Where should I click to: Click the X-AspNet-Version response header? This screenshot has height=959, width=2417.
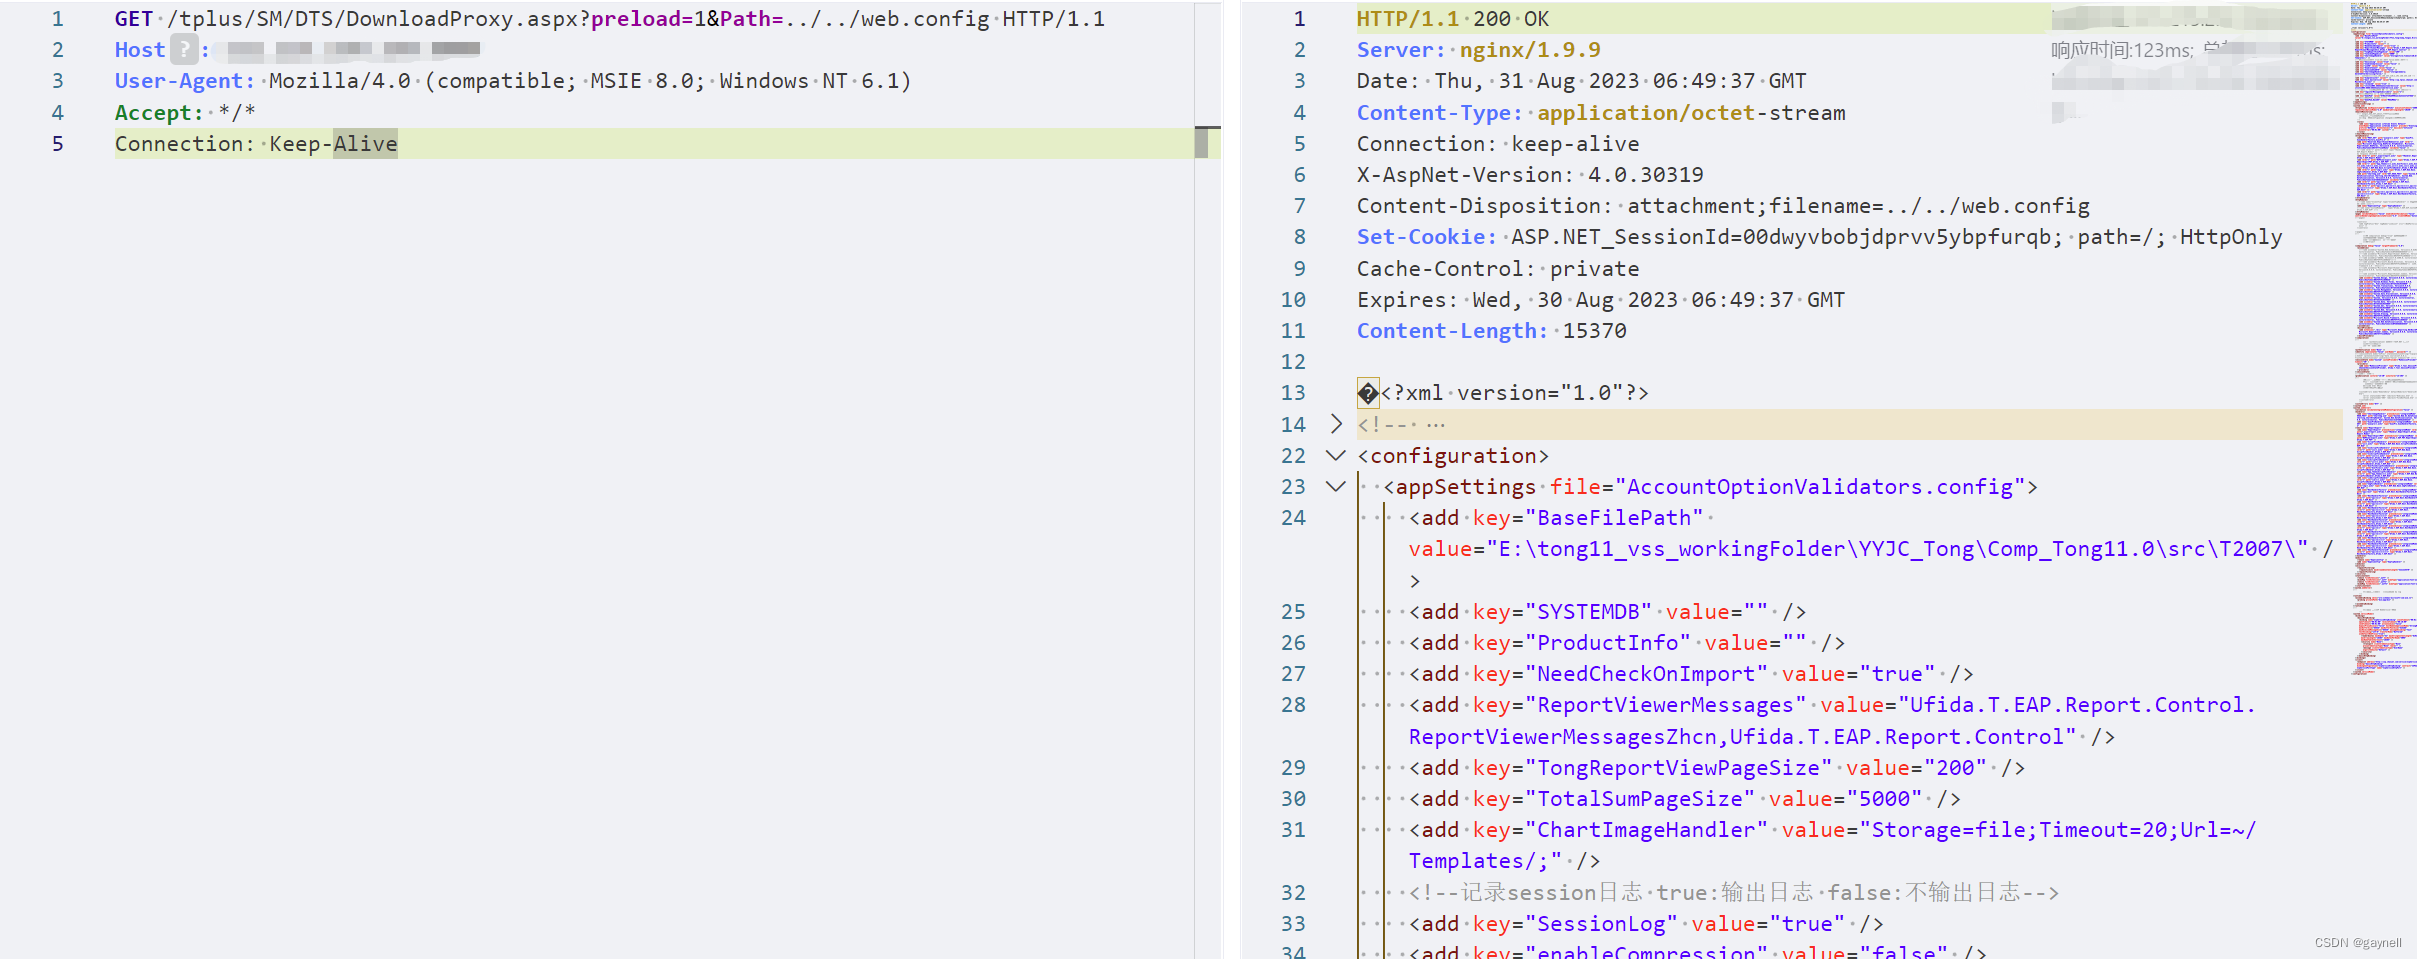tap(1530, 175)
